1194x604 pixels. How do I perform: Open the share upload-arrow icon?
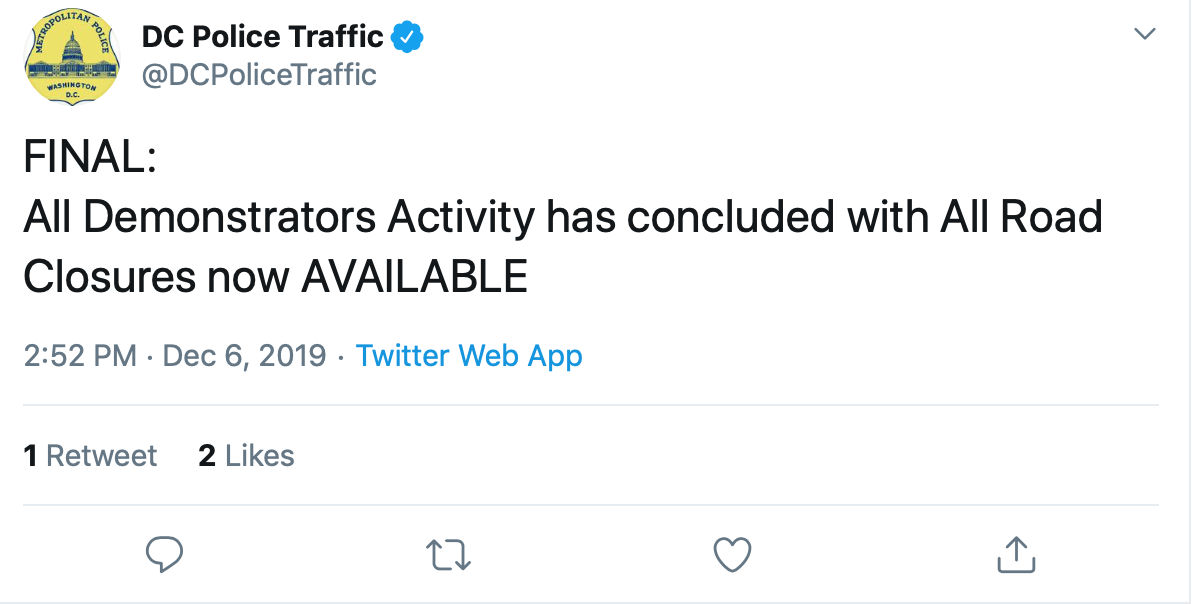(x=1017, y=554)
